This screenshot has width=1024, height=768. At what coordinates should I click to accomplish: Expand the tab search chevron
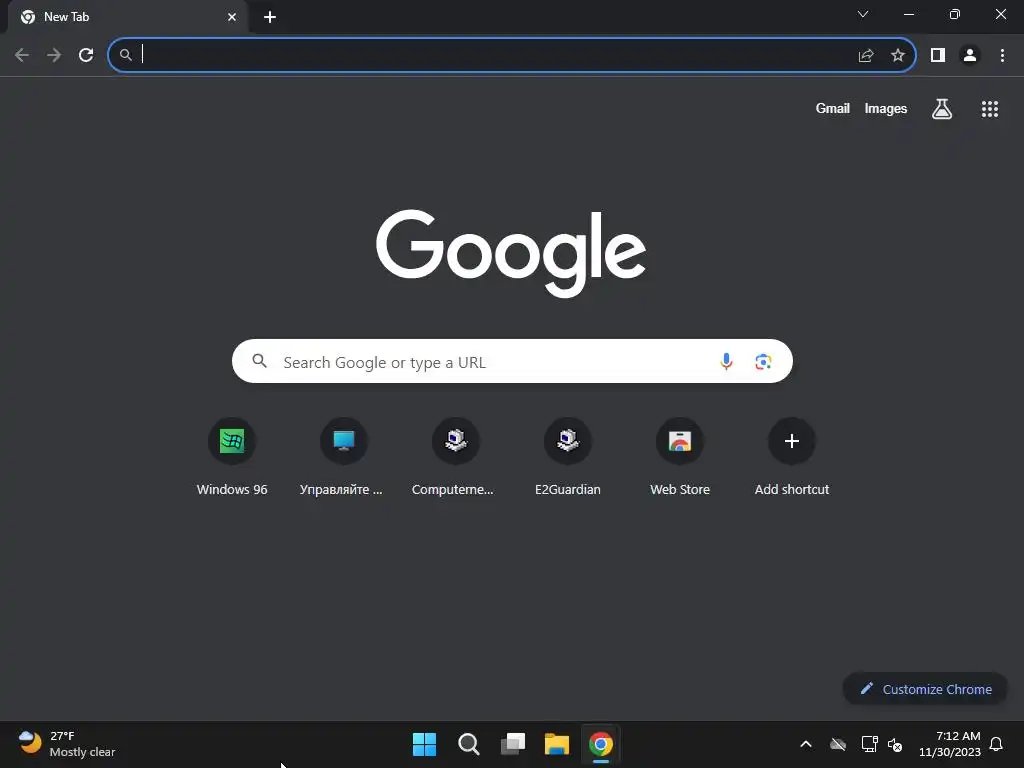coord(863,14)
